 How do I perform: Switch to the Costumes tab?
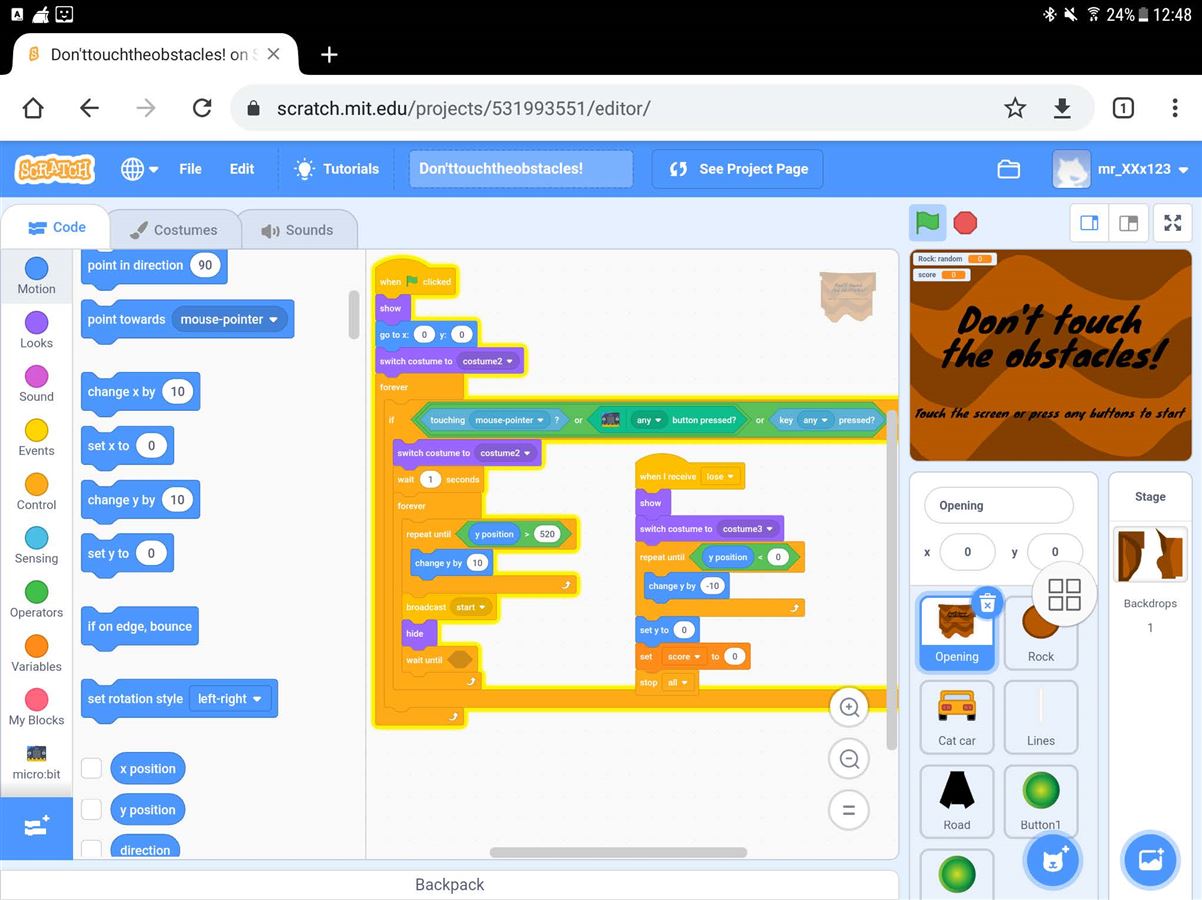pos(174,230)
